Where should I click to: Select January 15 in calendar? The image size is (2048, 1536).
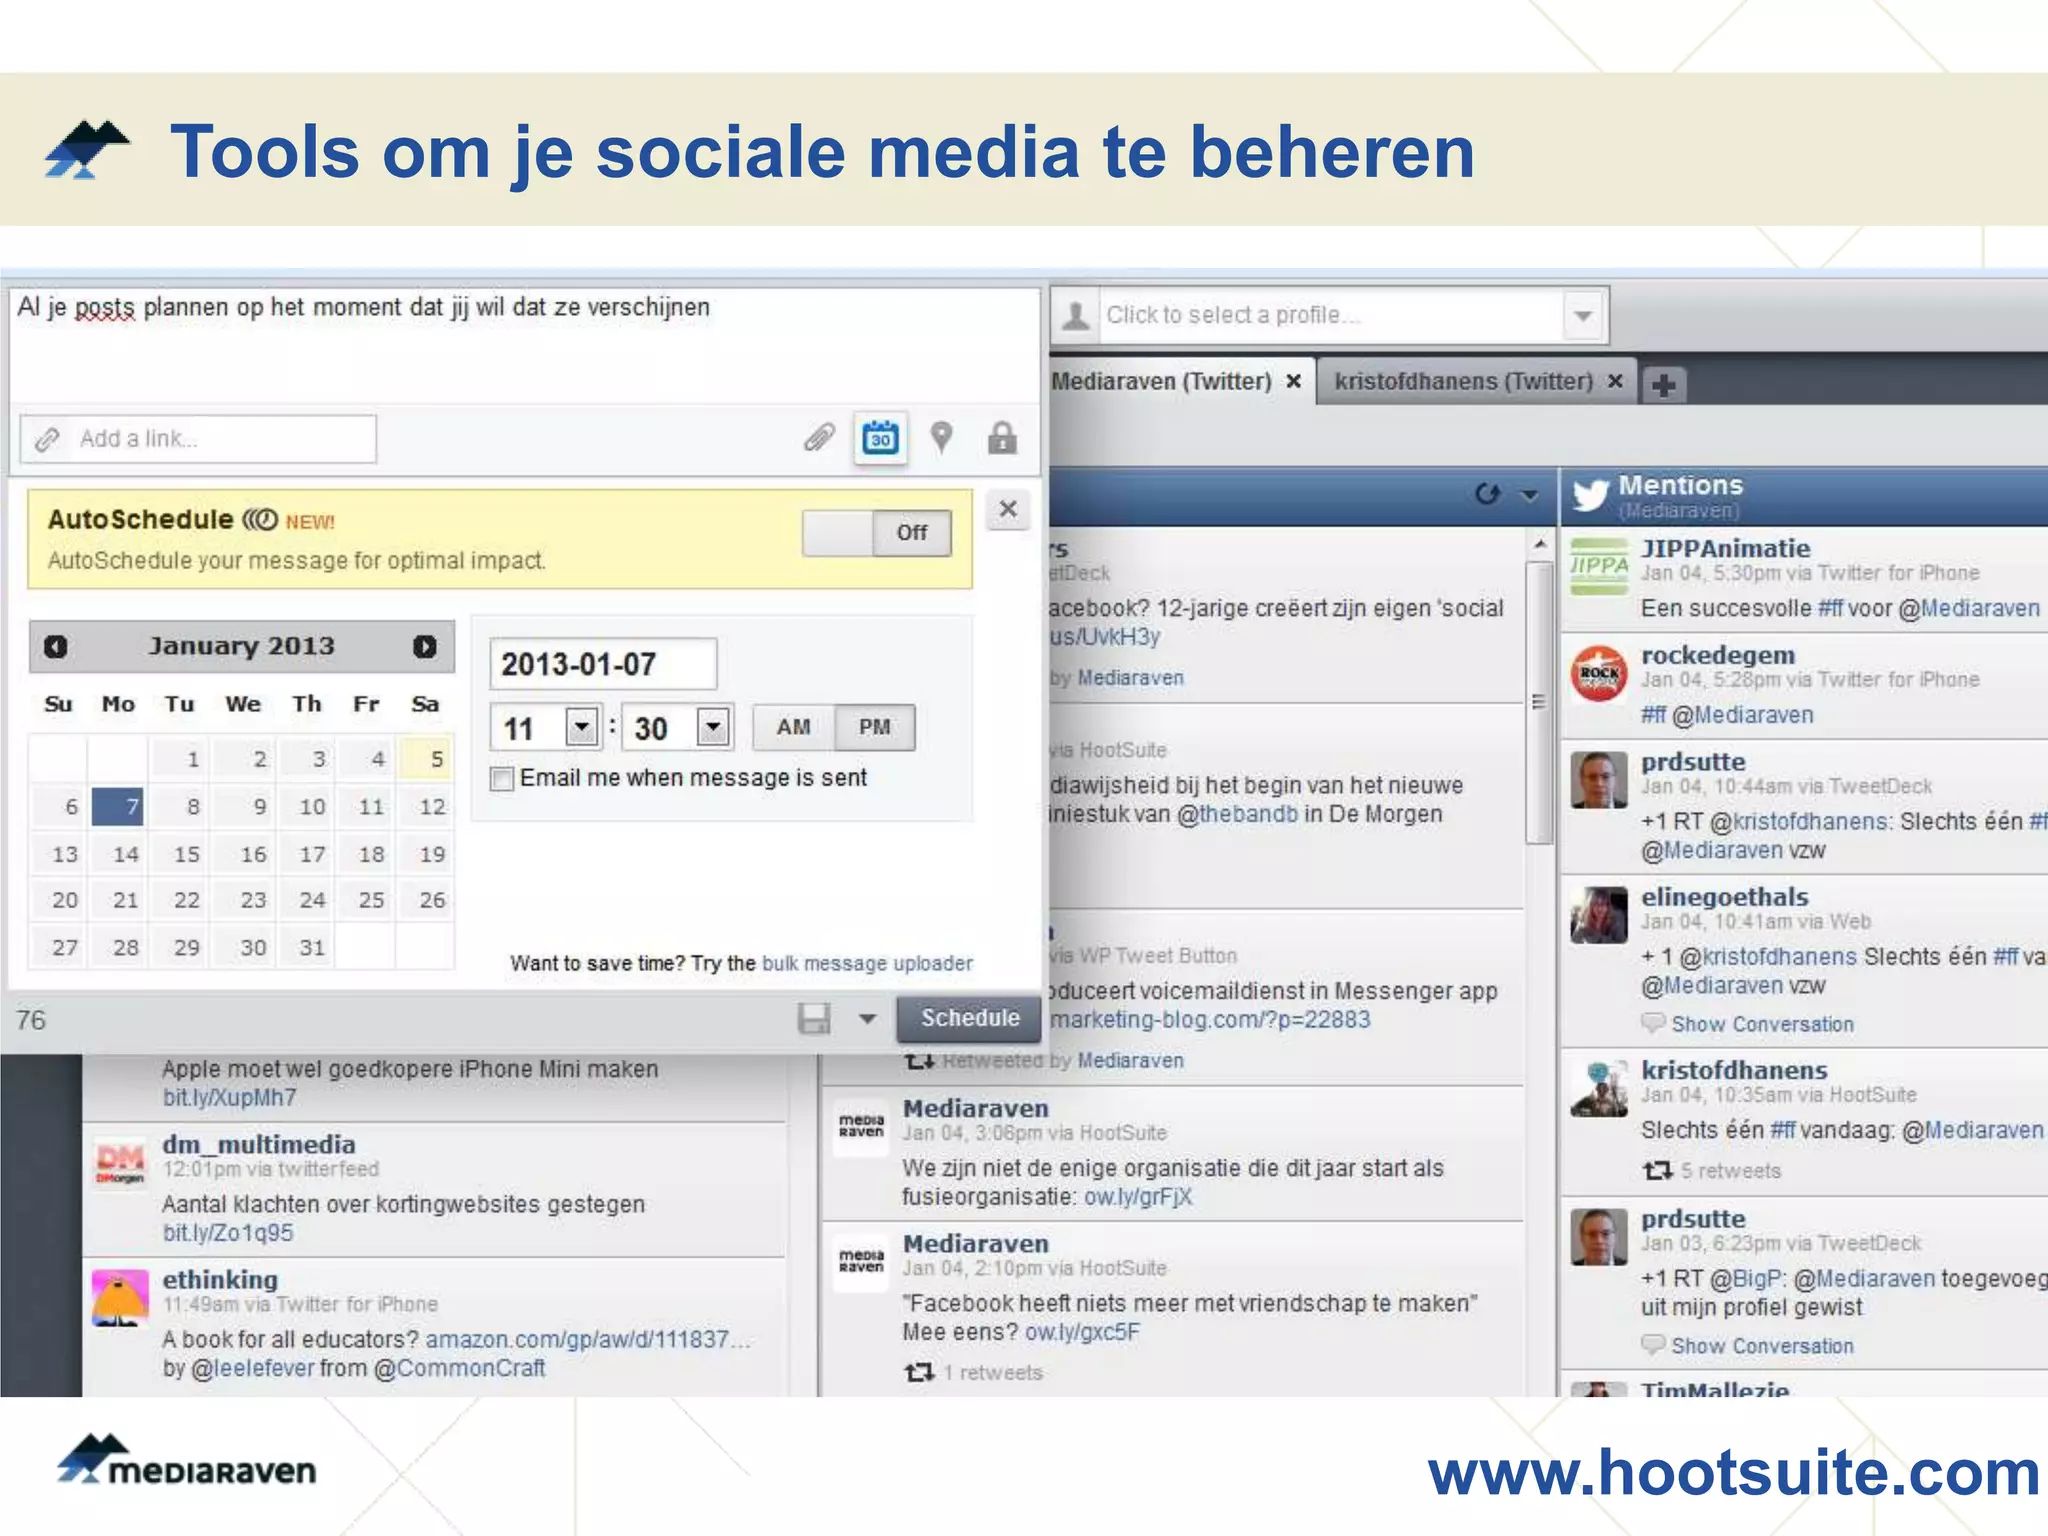click(180, 854)
